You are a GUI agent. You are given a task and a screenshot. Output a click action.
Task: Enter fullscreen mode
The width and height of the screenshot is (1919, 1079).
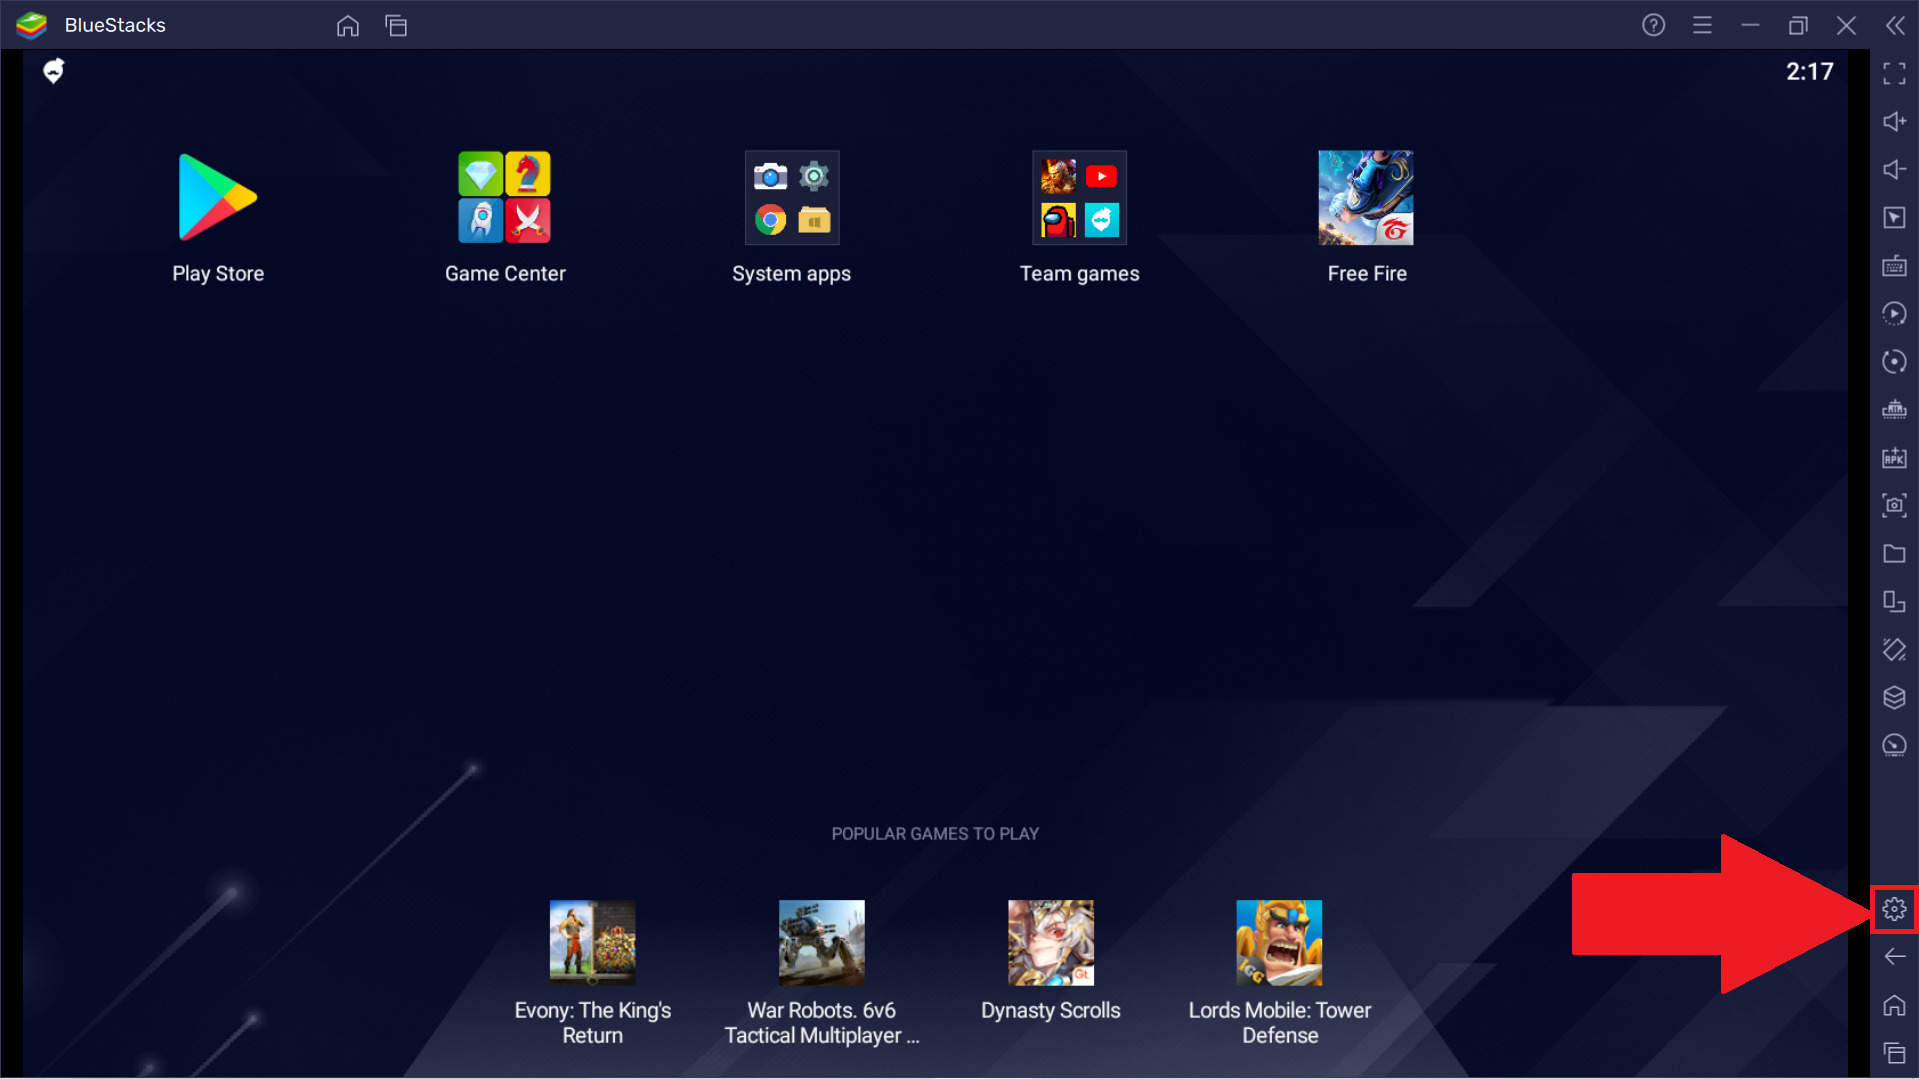[1893, 73]
